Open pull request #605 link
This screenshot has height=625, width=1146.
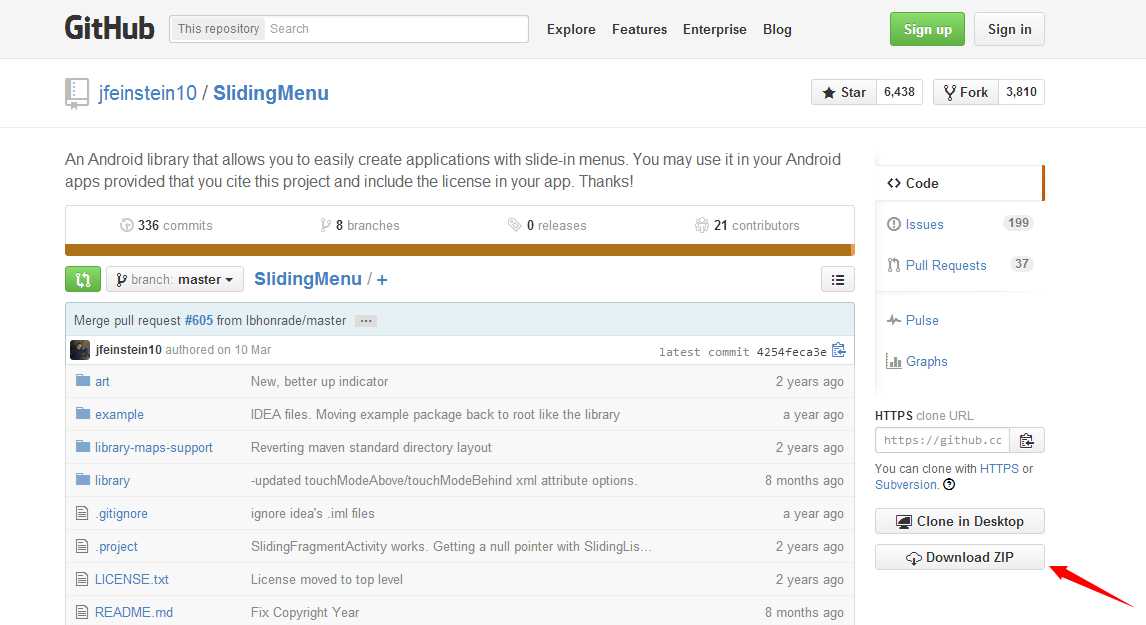199,321
